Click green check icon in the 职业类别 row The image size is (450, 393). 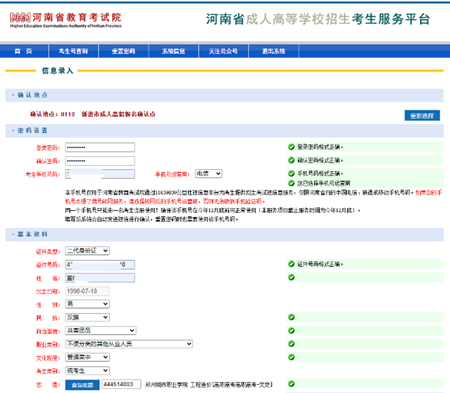tap(291, 344)
